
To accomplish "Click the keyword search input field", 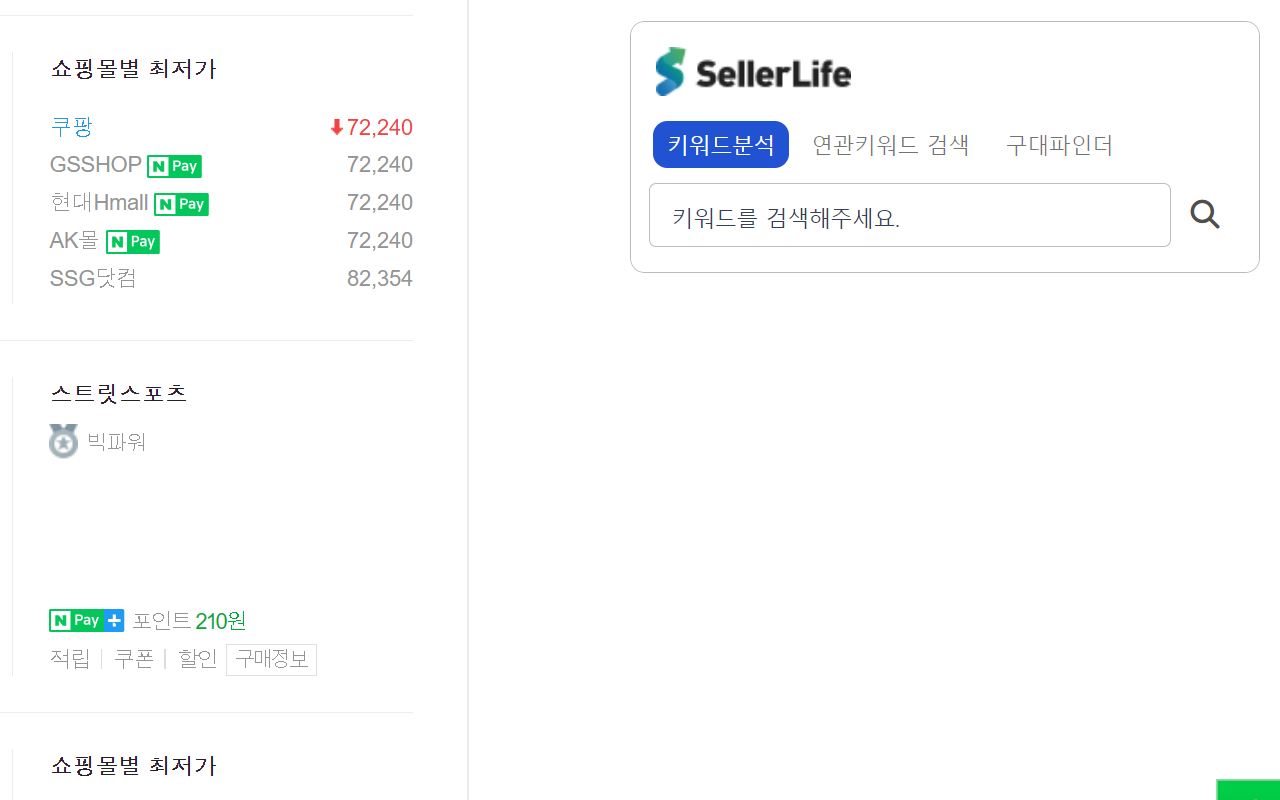I will (x=910, y=214).
